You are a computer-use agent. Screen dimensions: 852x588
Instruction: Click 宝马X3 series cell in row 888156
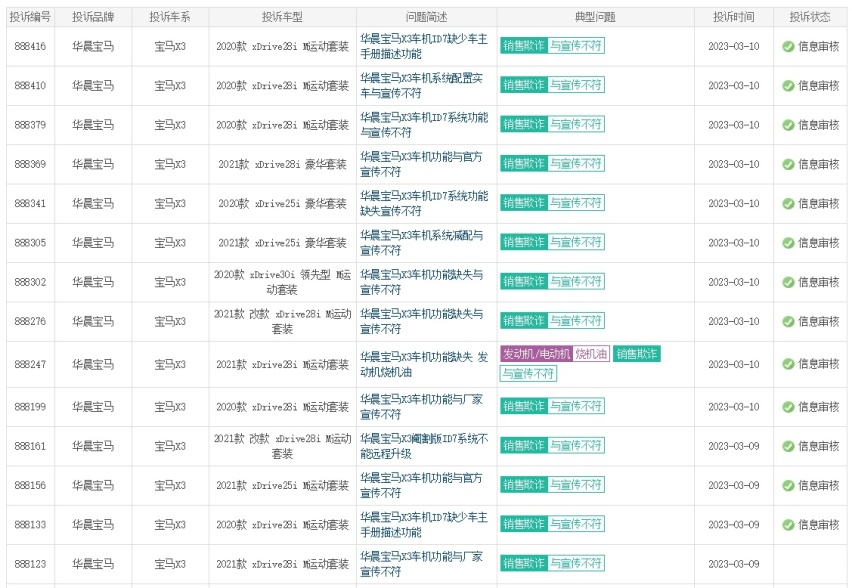(170, 485)
